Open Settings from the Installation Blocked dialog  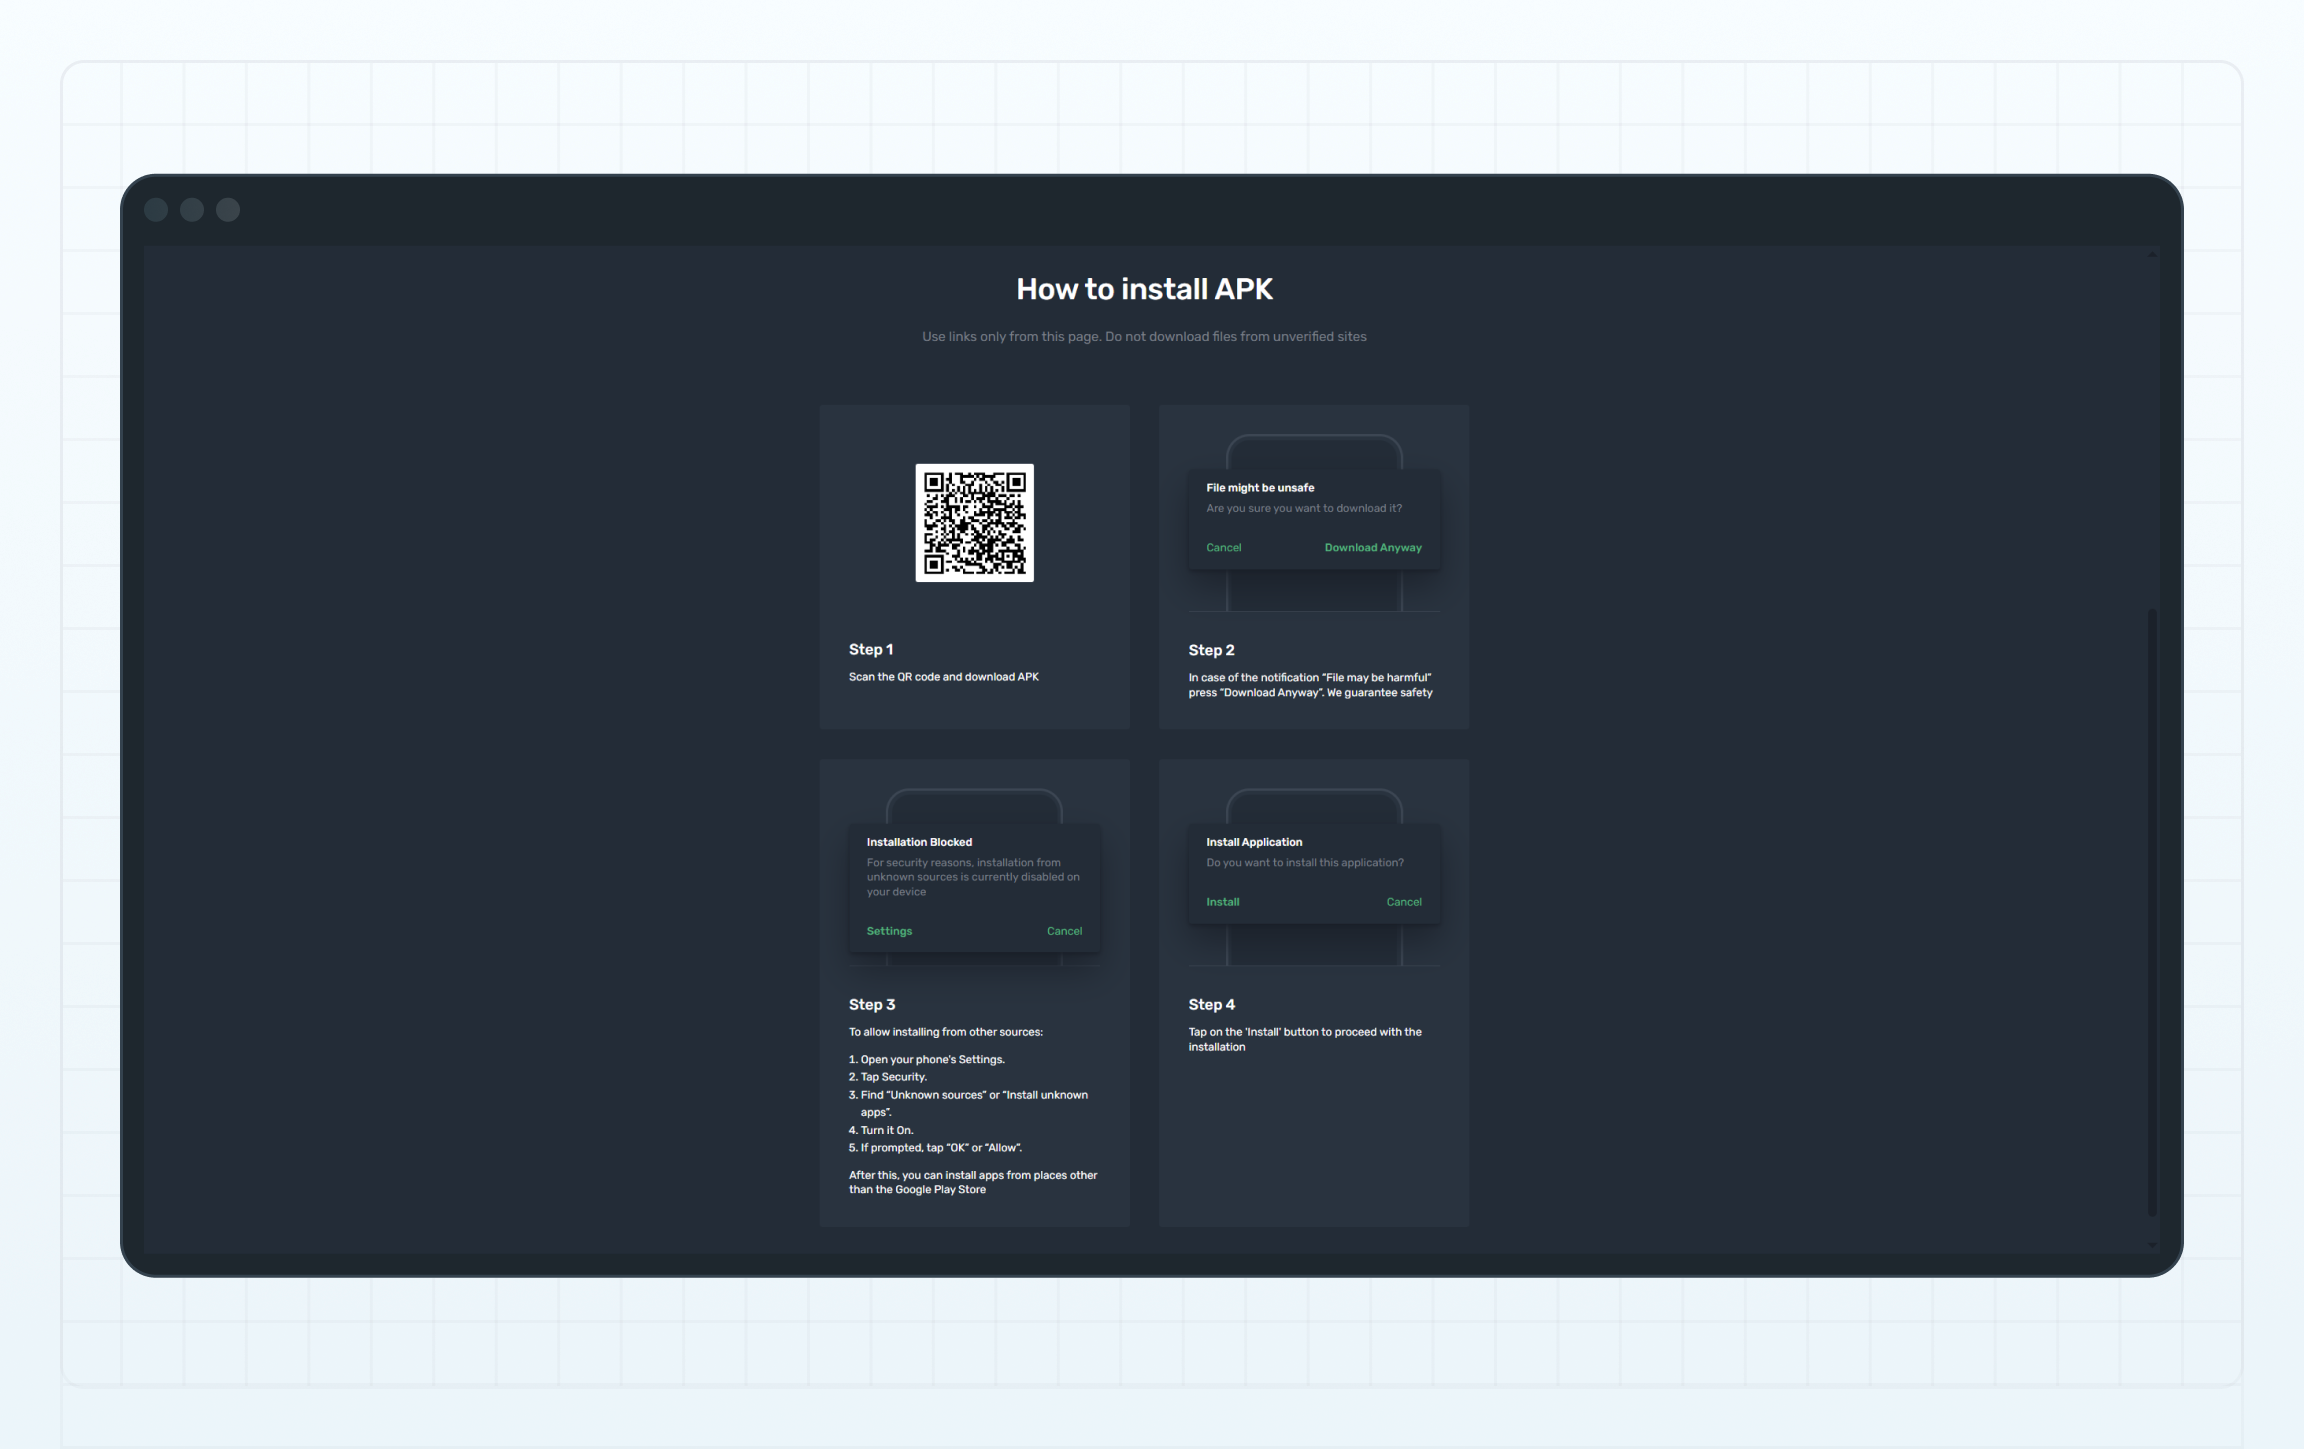click(888, 930)
